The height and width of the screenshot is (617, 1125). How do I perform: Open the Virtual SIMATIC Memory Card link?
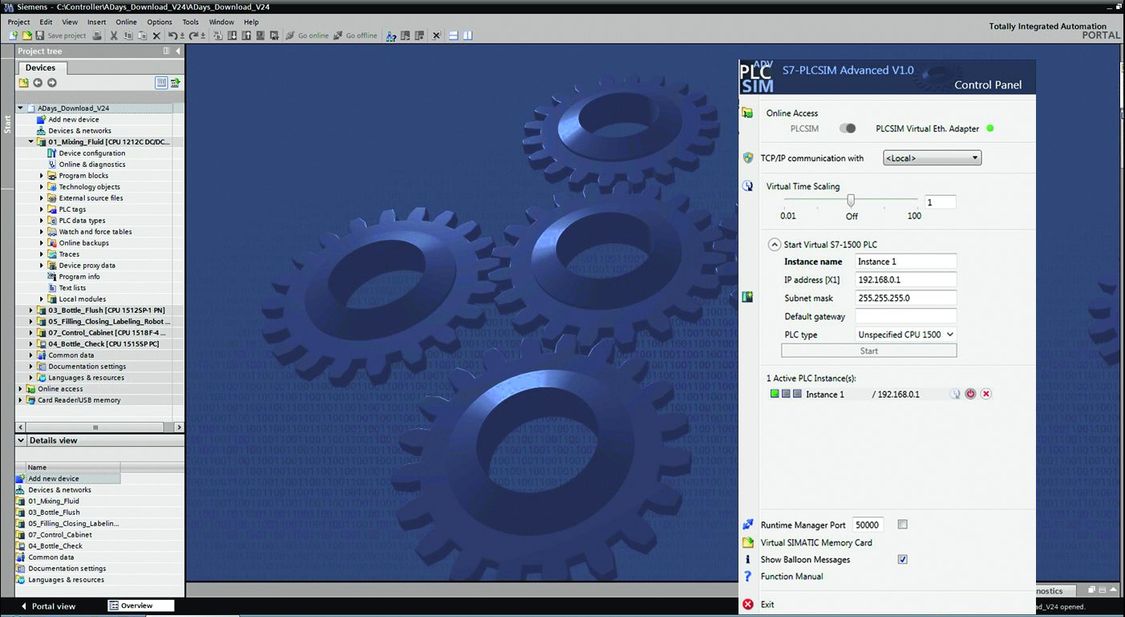[816, 542]
